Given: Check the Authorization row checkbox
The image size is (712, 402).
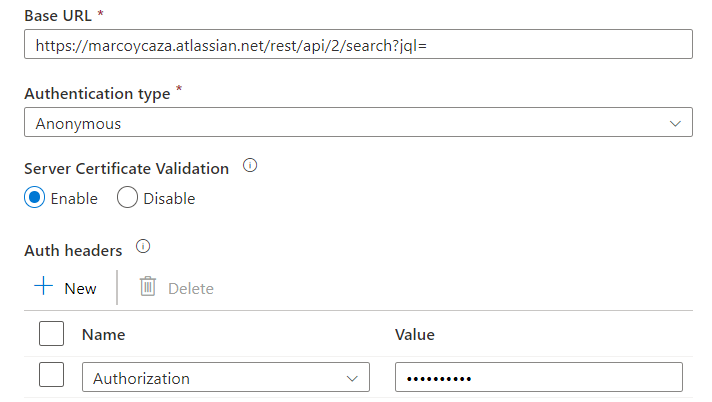Looking at the screenshot, I should (x=51, y=374).
